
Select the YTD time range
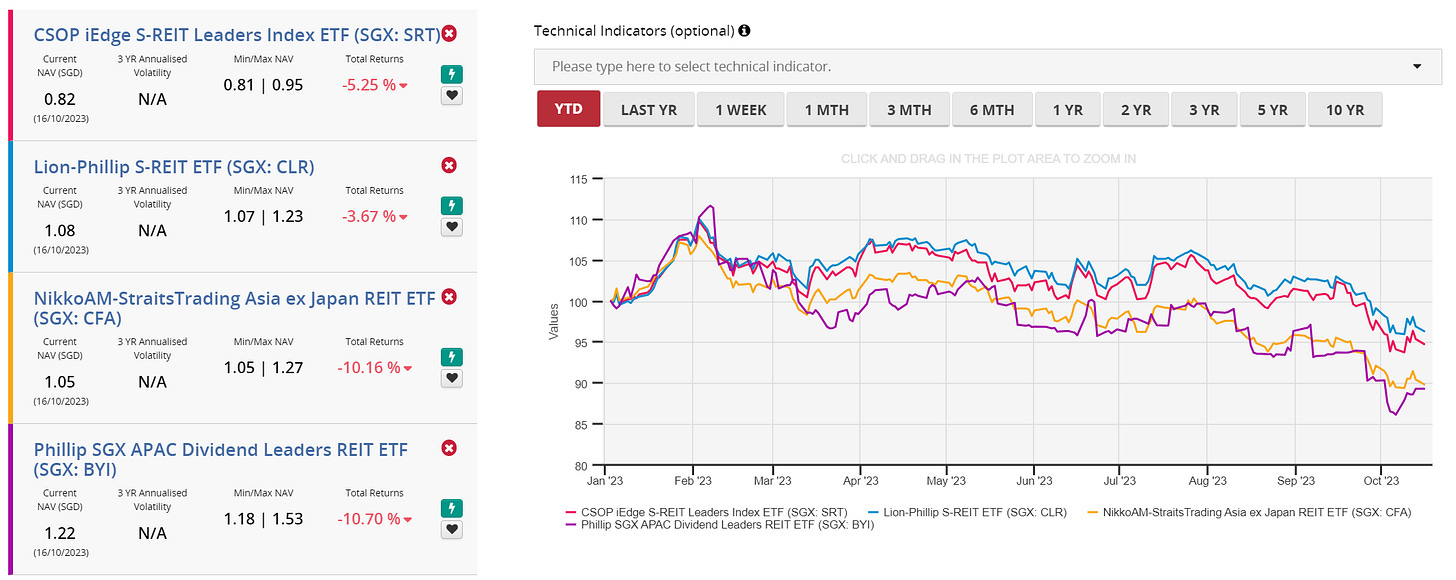tap(568, 110)
